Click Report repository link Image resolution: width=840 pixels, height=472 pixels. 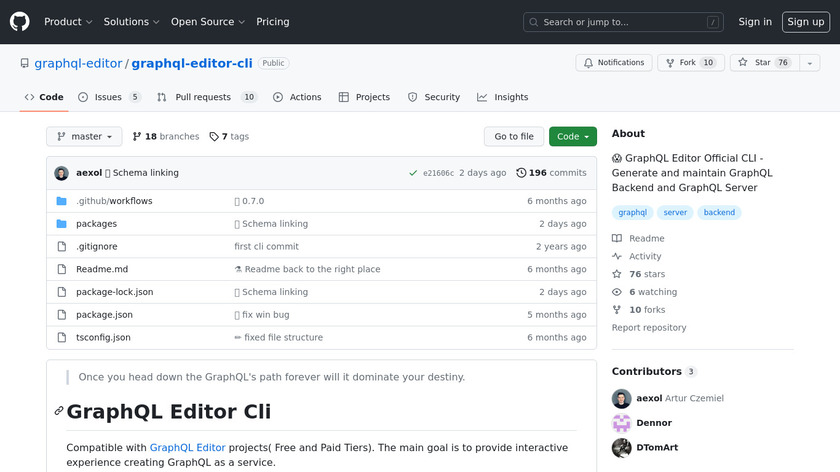click(649, 327)
